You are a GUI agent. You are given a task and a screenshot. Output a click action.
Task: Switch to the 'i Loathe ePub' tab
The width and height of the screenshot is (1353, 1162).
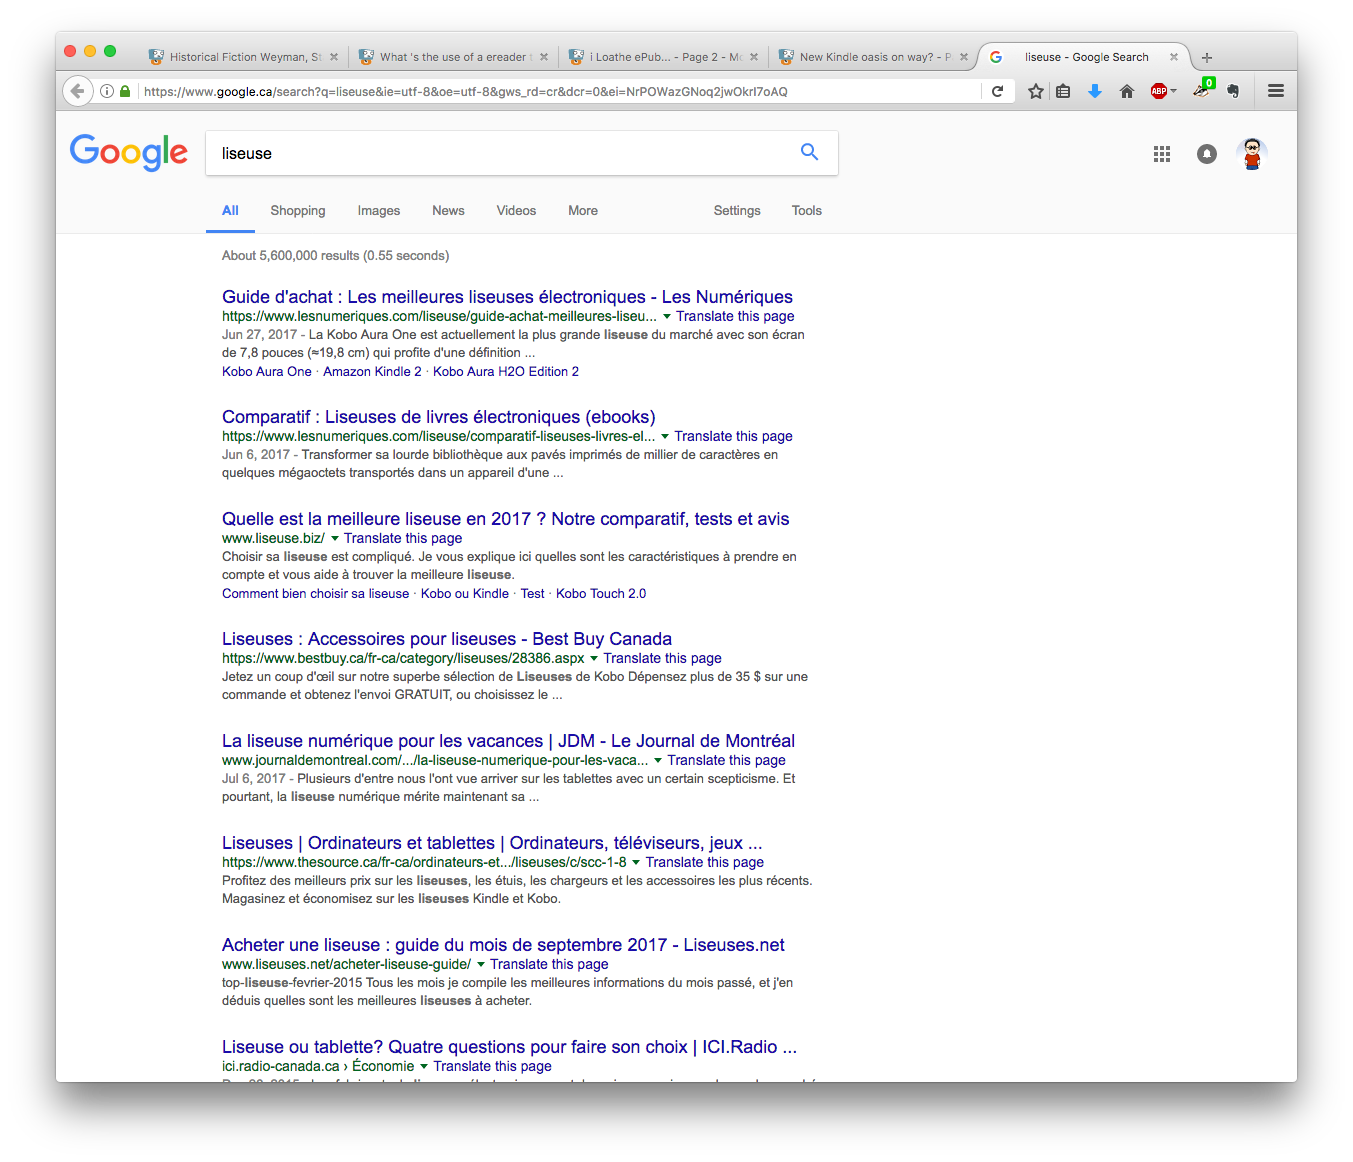(664, 57)
